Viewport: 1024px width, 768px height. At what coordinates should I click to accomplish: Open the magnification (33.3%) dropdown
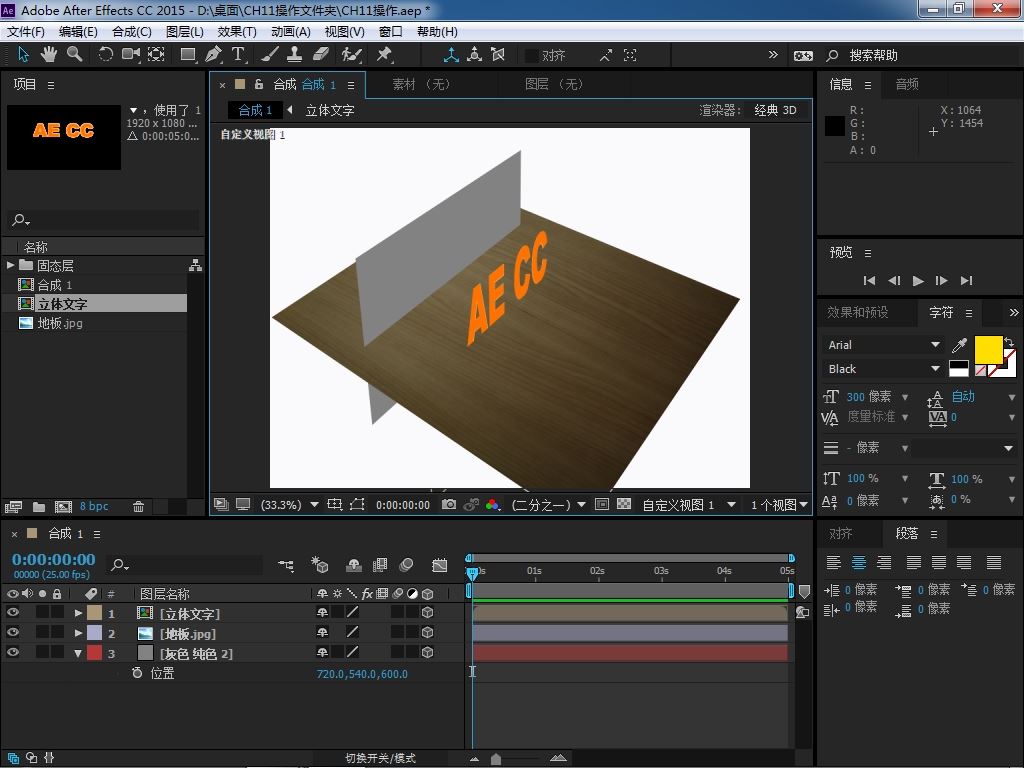click(x=289, y=505)
